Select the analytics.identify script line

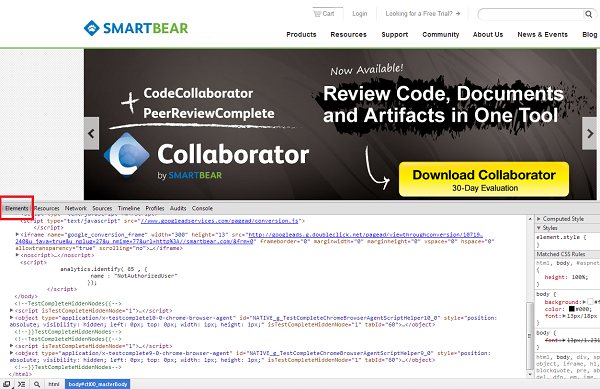tap(104, 269)
